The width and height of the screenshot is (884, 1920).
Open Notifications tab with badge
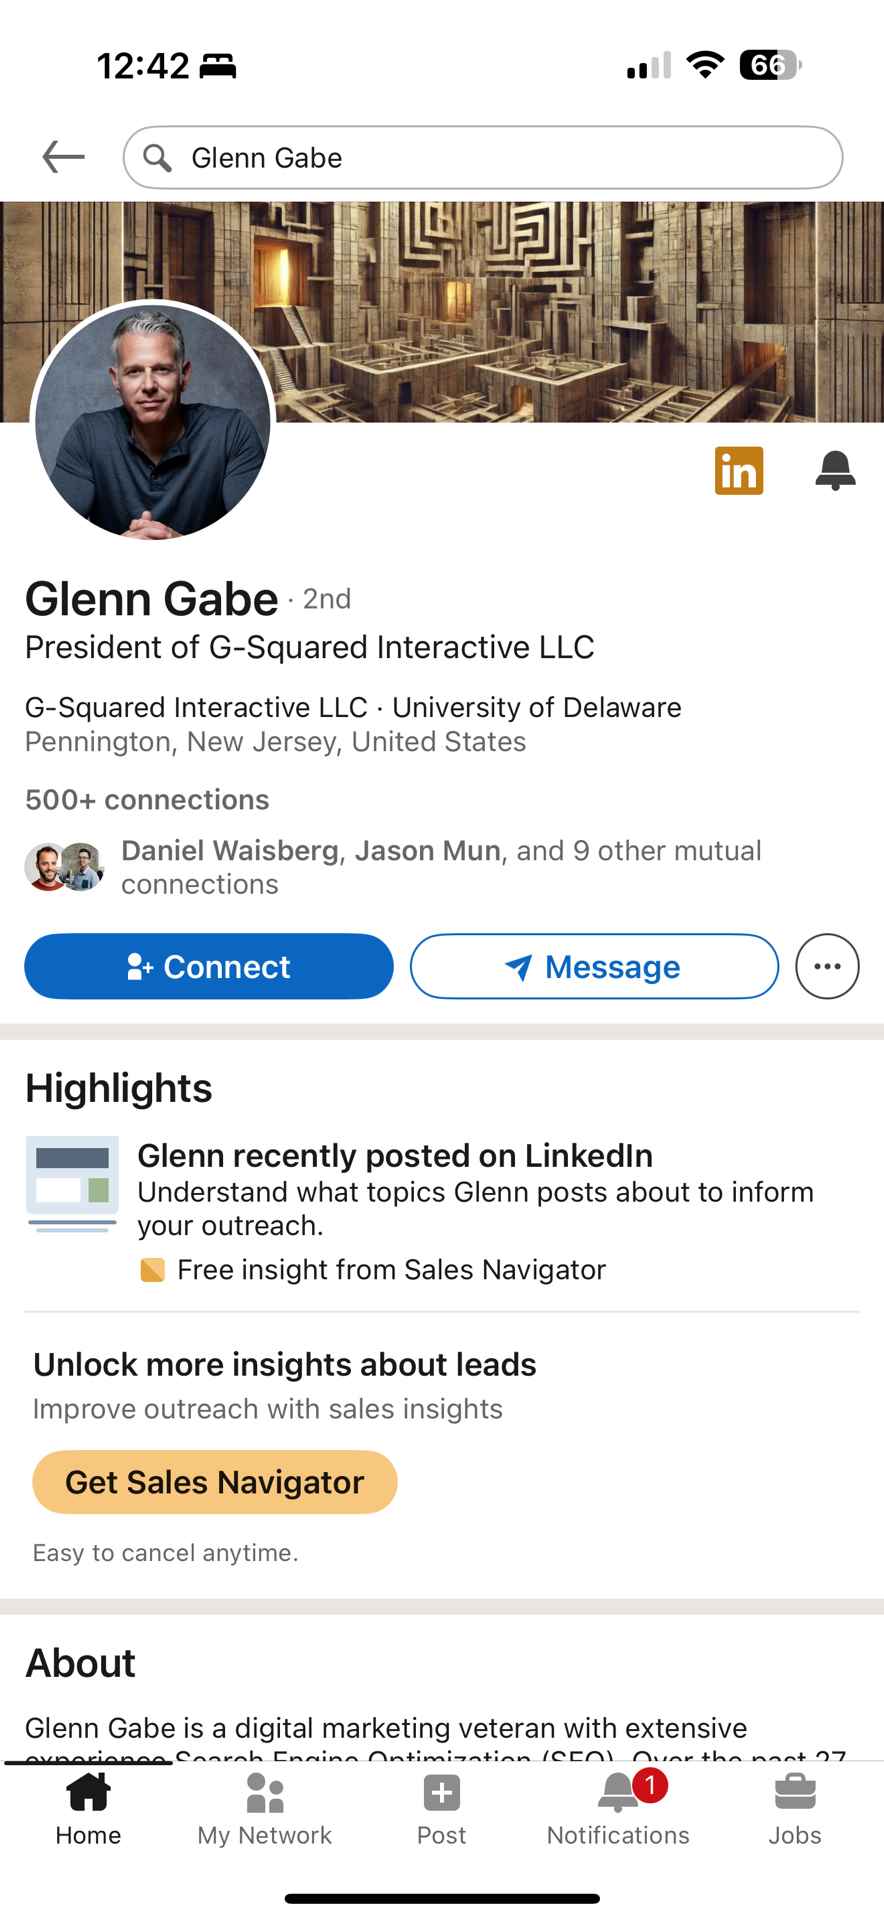(x=618, y=1810)
